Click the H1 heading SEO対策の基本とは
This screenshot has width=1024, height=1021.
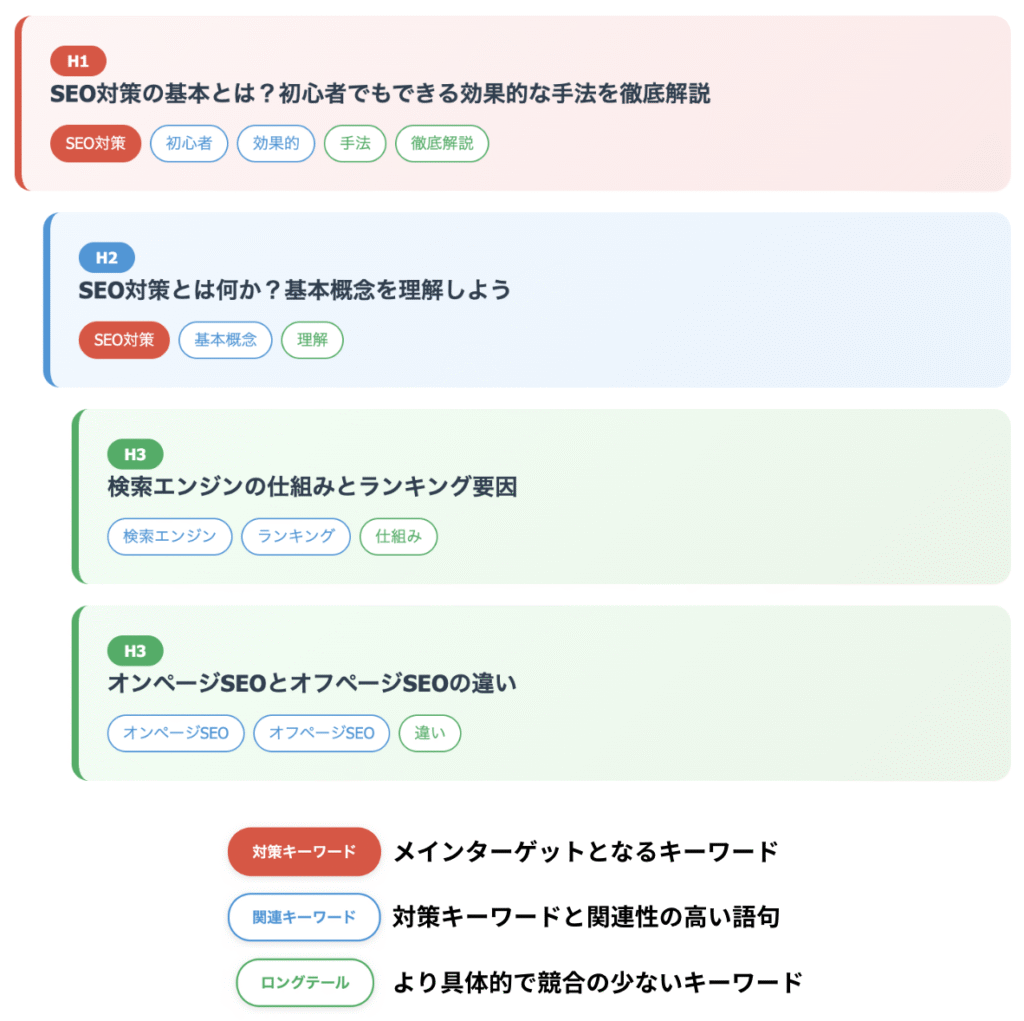[380, 93]
